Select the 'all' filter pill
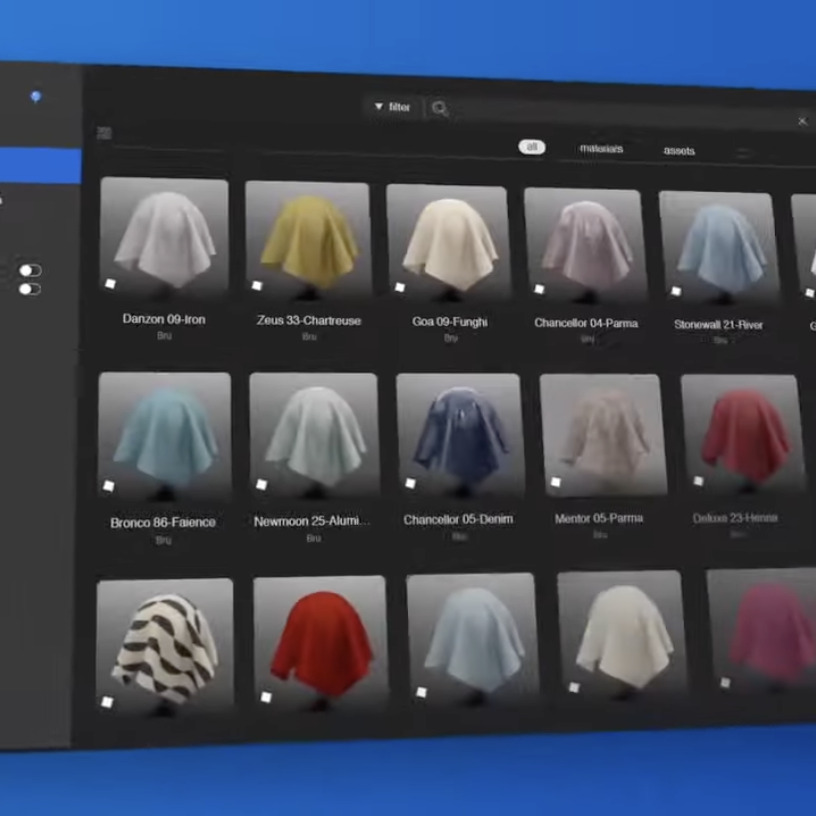 pyautogui.click(x=532, y=147)
